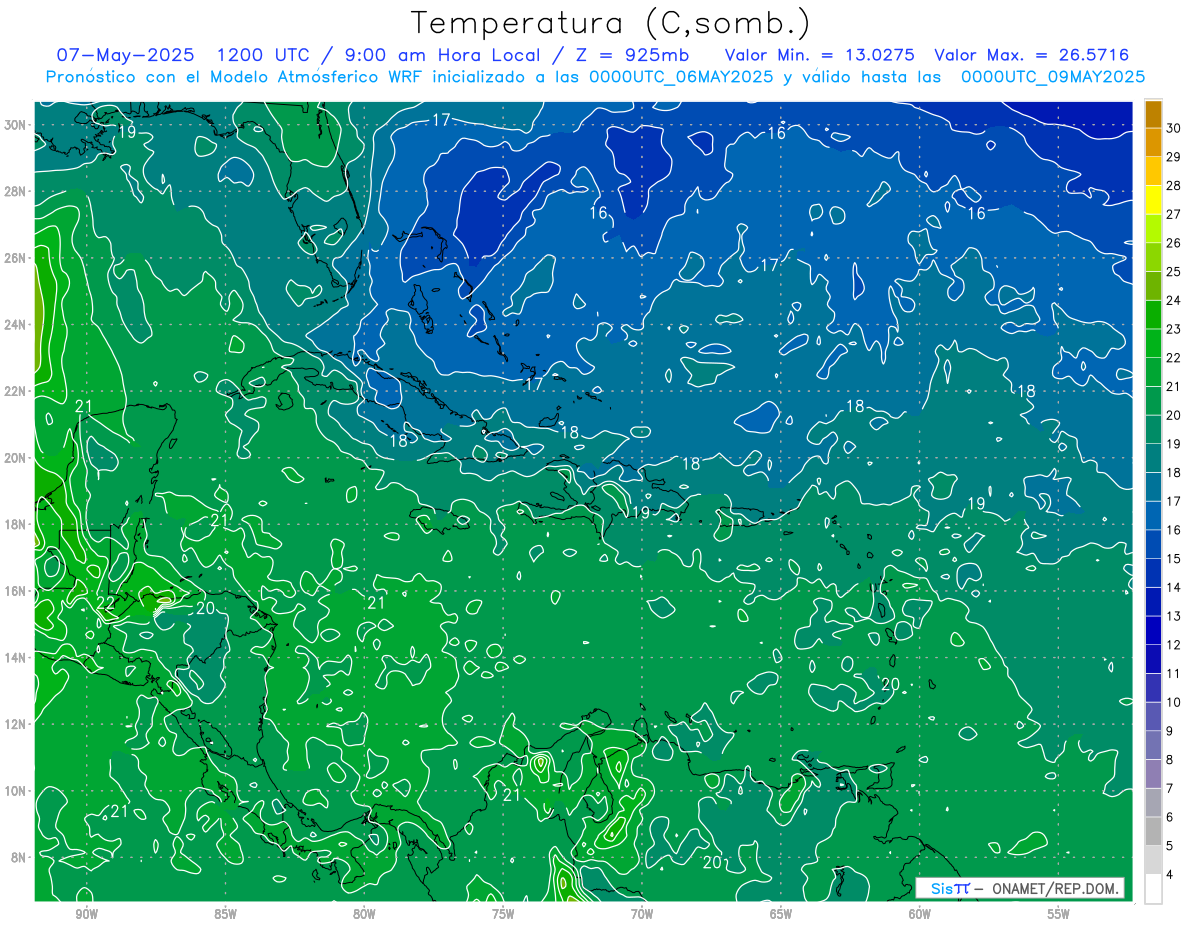Click the legend value '14'
The width and height of the screenshot is (1200, 927).
pos(1174,587)
